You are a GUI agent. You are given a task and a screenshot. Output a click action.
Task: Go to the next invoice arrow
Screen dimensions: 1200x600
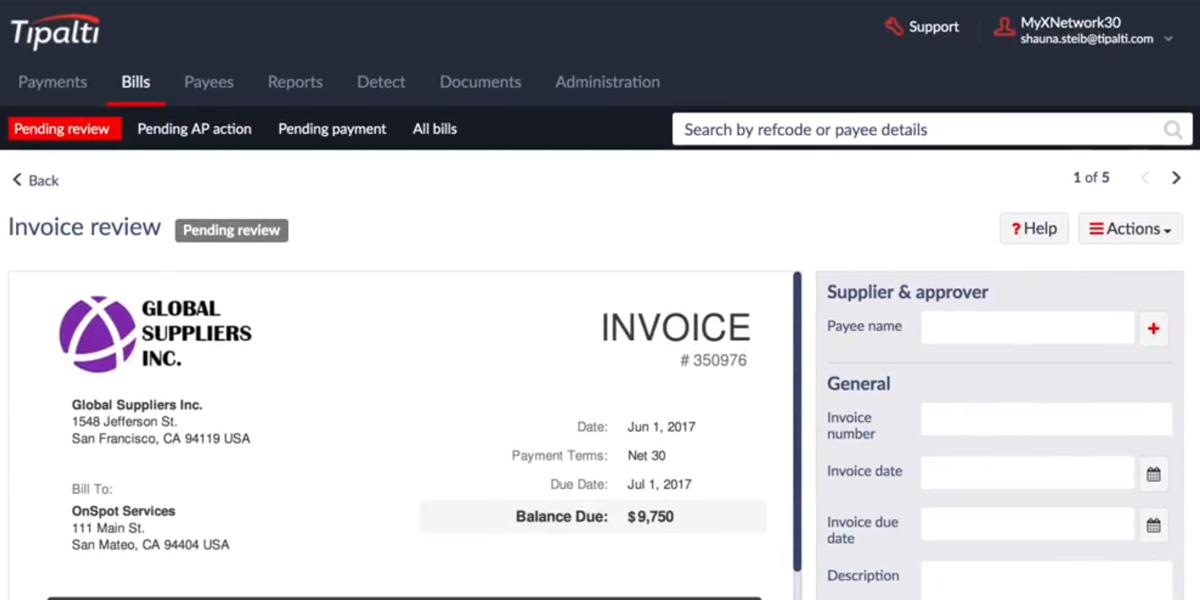1177,178
